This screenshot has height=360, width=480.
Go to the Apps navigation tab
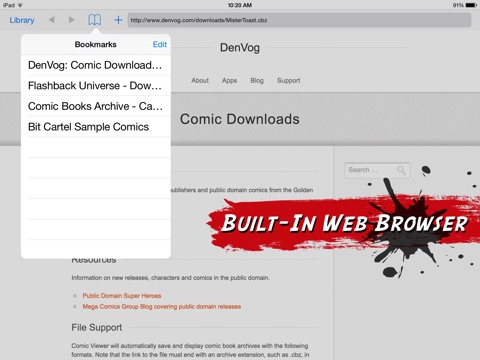click(x=229, y=80)
